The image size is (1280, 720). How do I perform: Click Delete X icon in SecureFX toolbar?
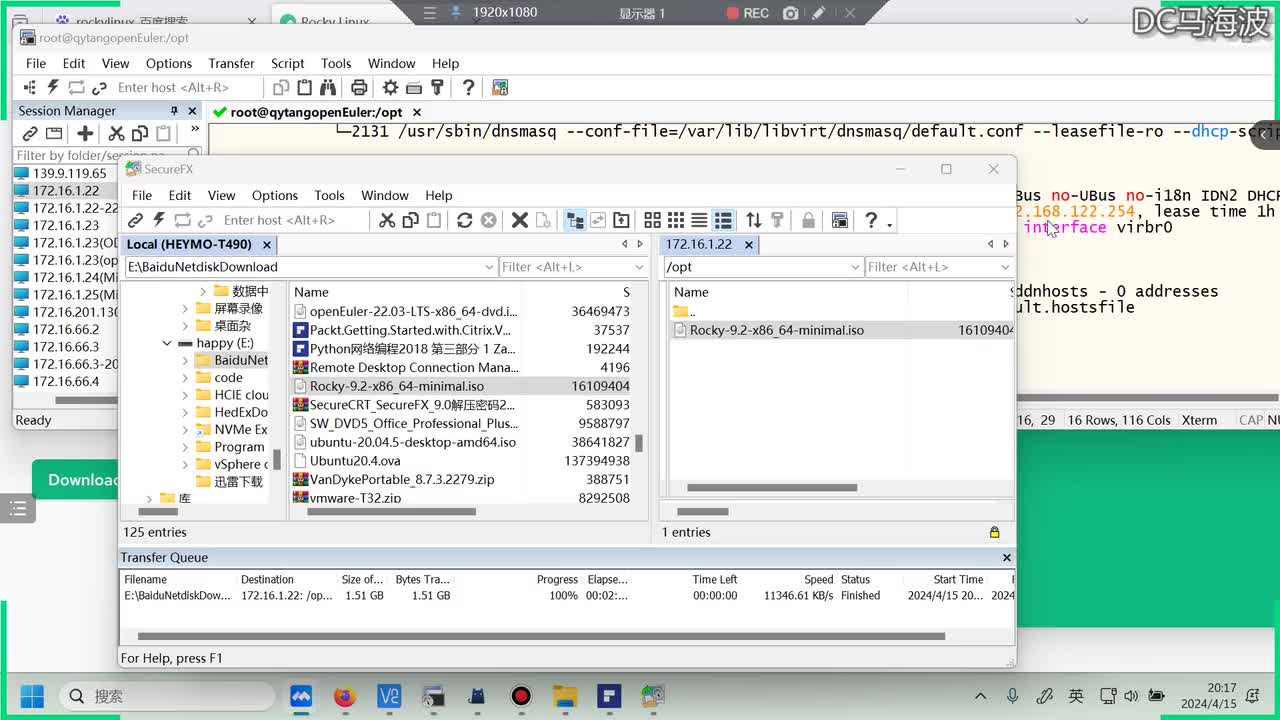(x=520, y=220)
